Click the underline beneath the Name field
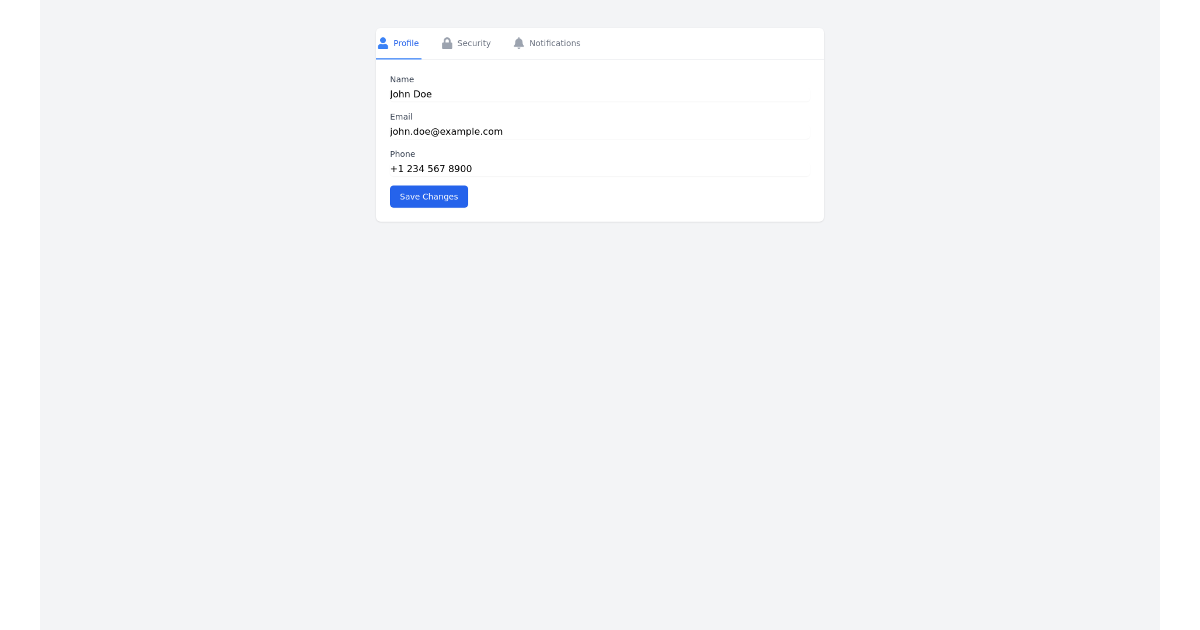The image size is (1200, 630). pos(600,104)
